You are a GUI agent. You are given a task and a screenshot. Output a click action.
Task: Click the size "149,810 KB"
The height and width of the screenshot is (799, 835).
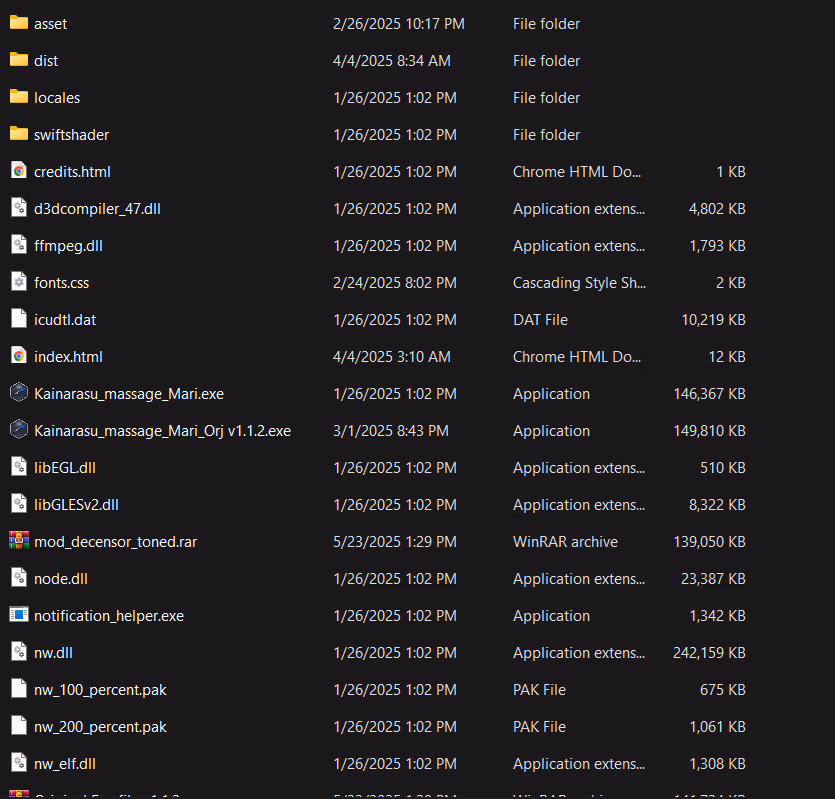(709, 431)
